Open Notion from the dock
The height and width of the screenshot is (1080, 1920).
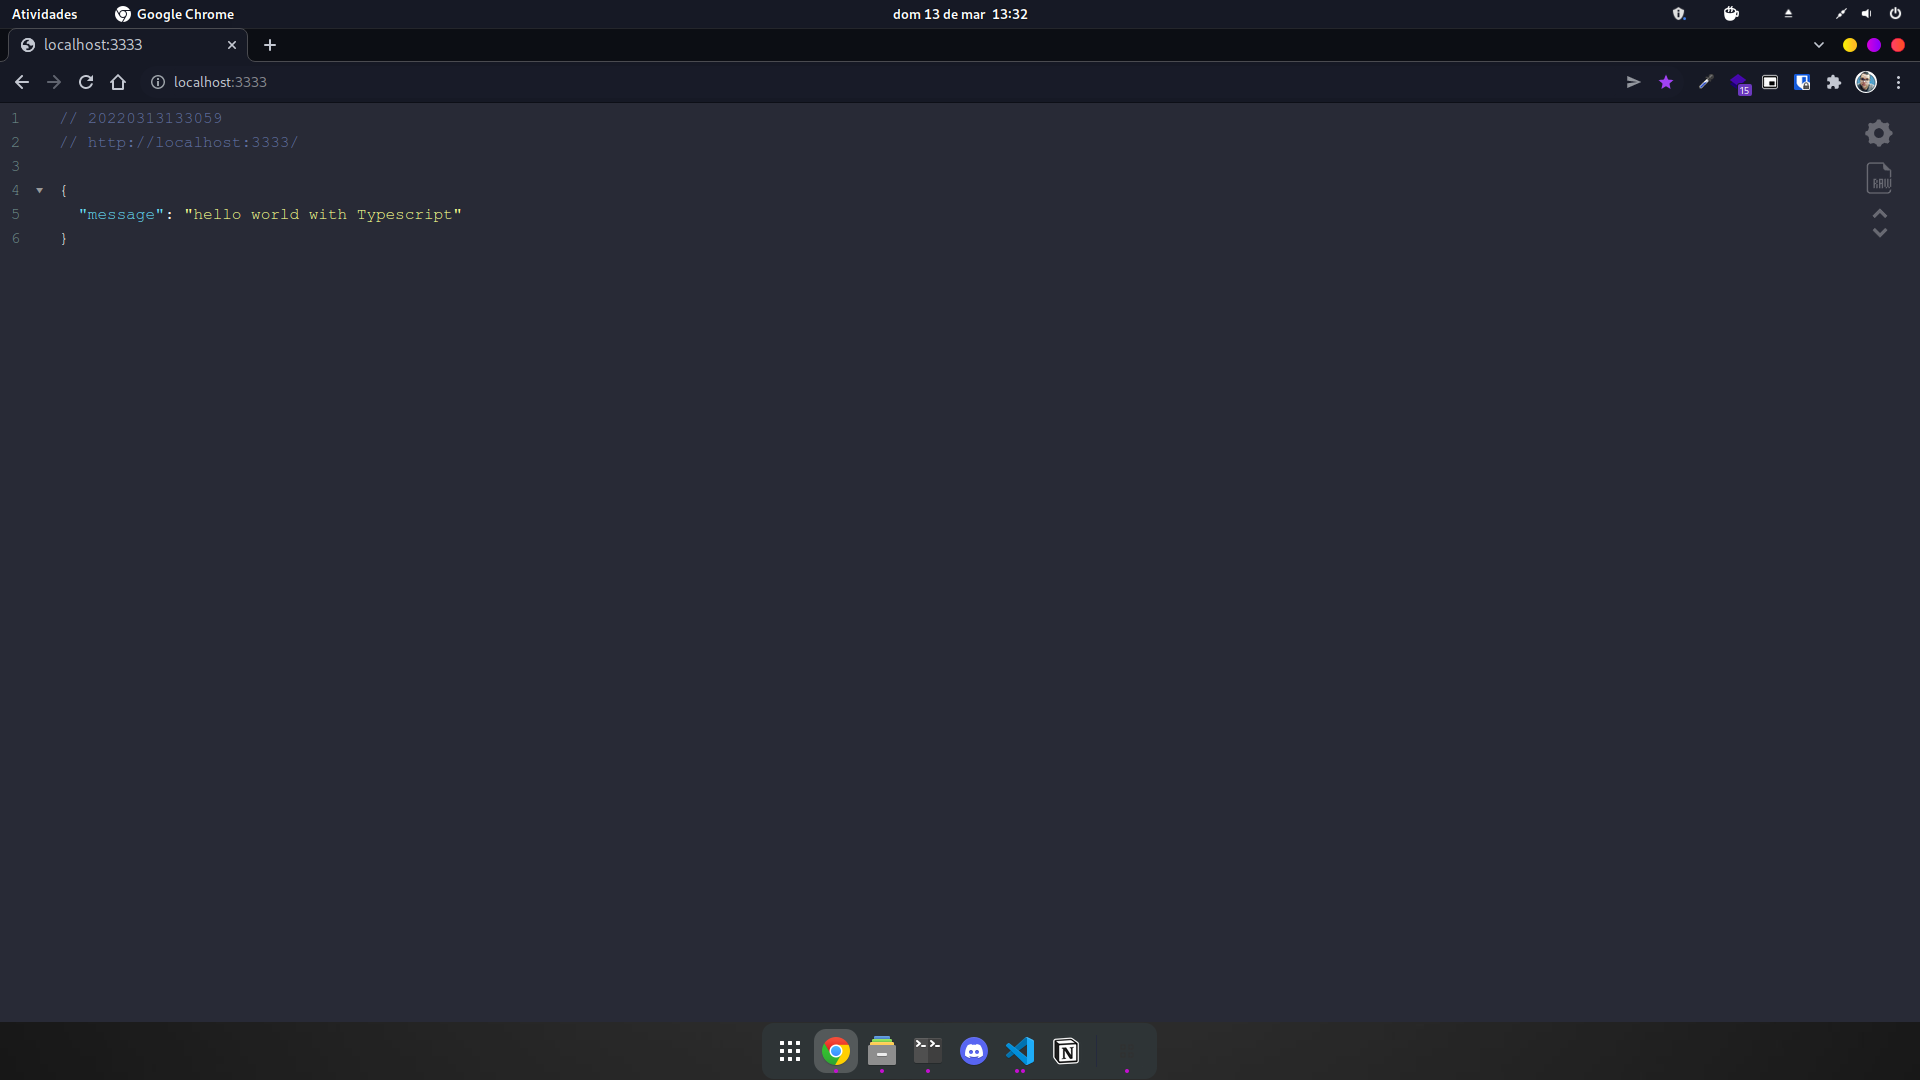[1066, 1051]
